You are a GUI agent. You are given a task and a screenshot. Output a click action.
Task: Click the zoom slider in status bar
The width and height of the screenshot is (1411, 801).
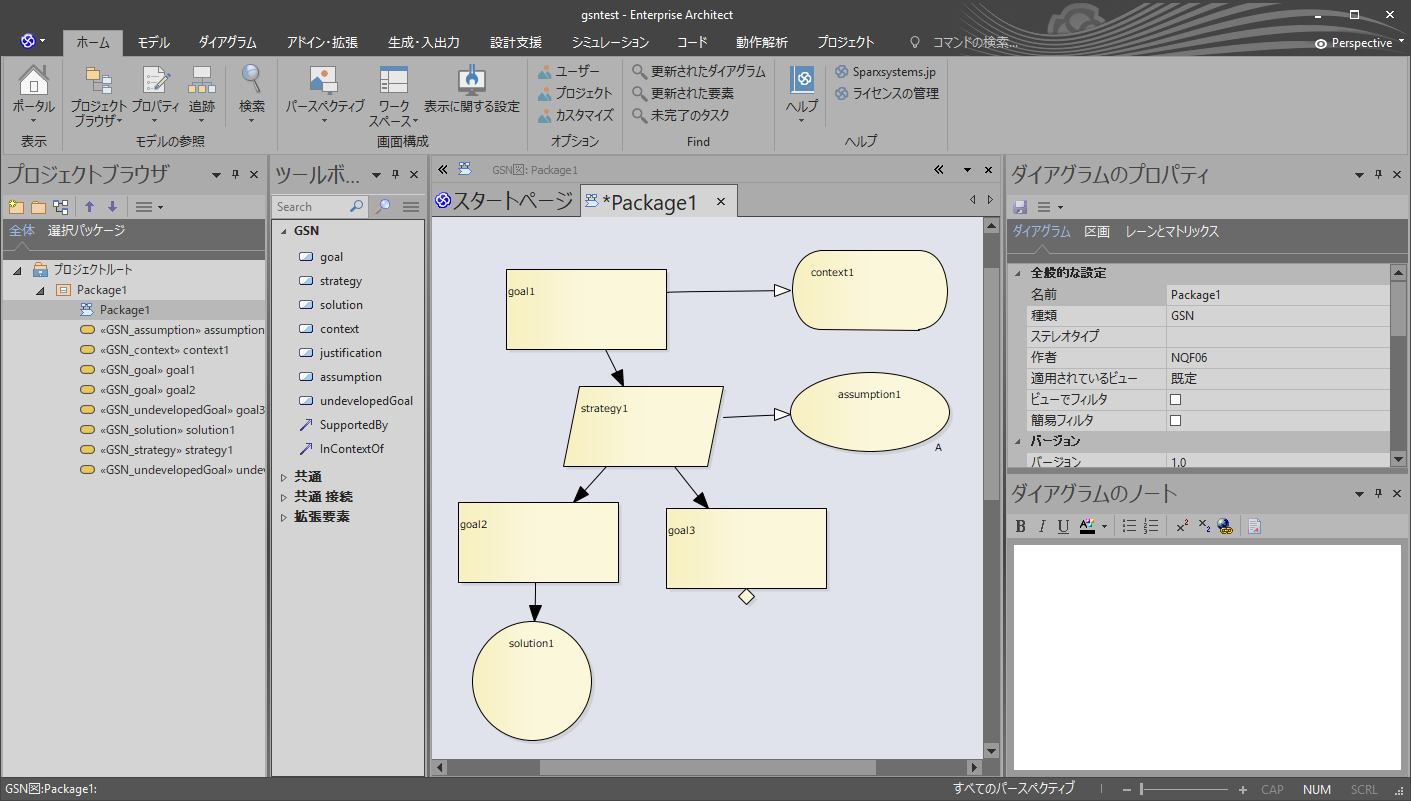pyautogui.click(x=1185, y=789)
